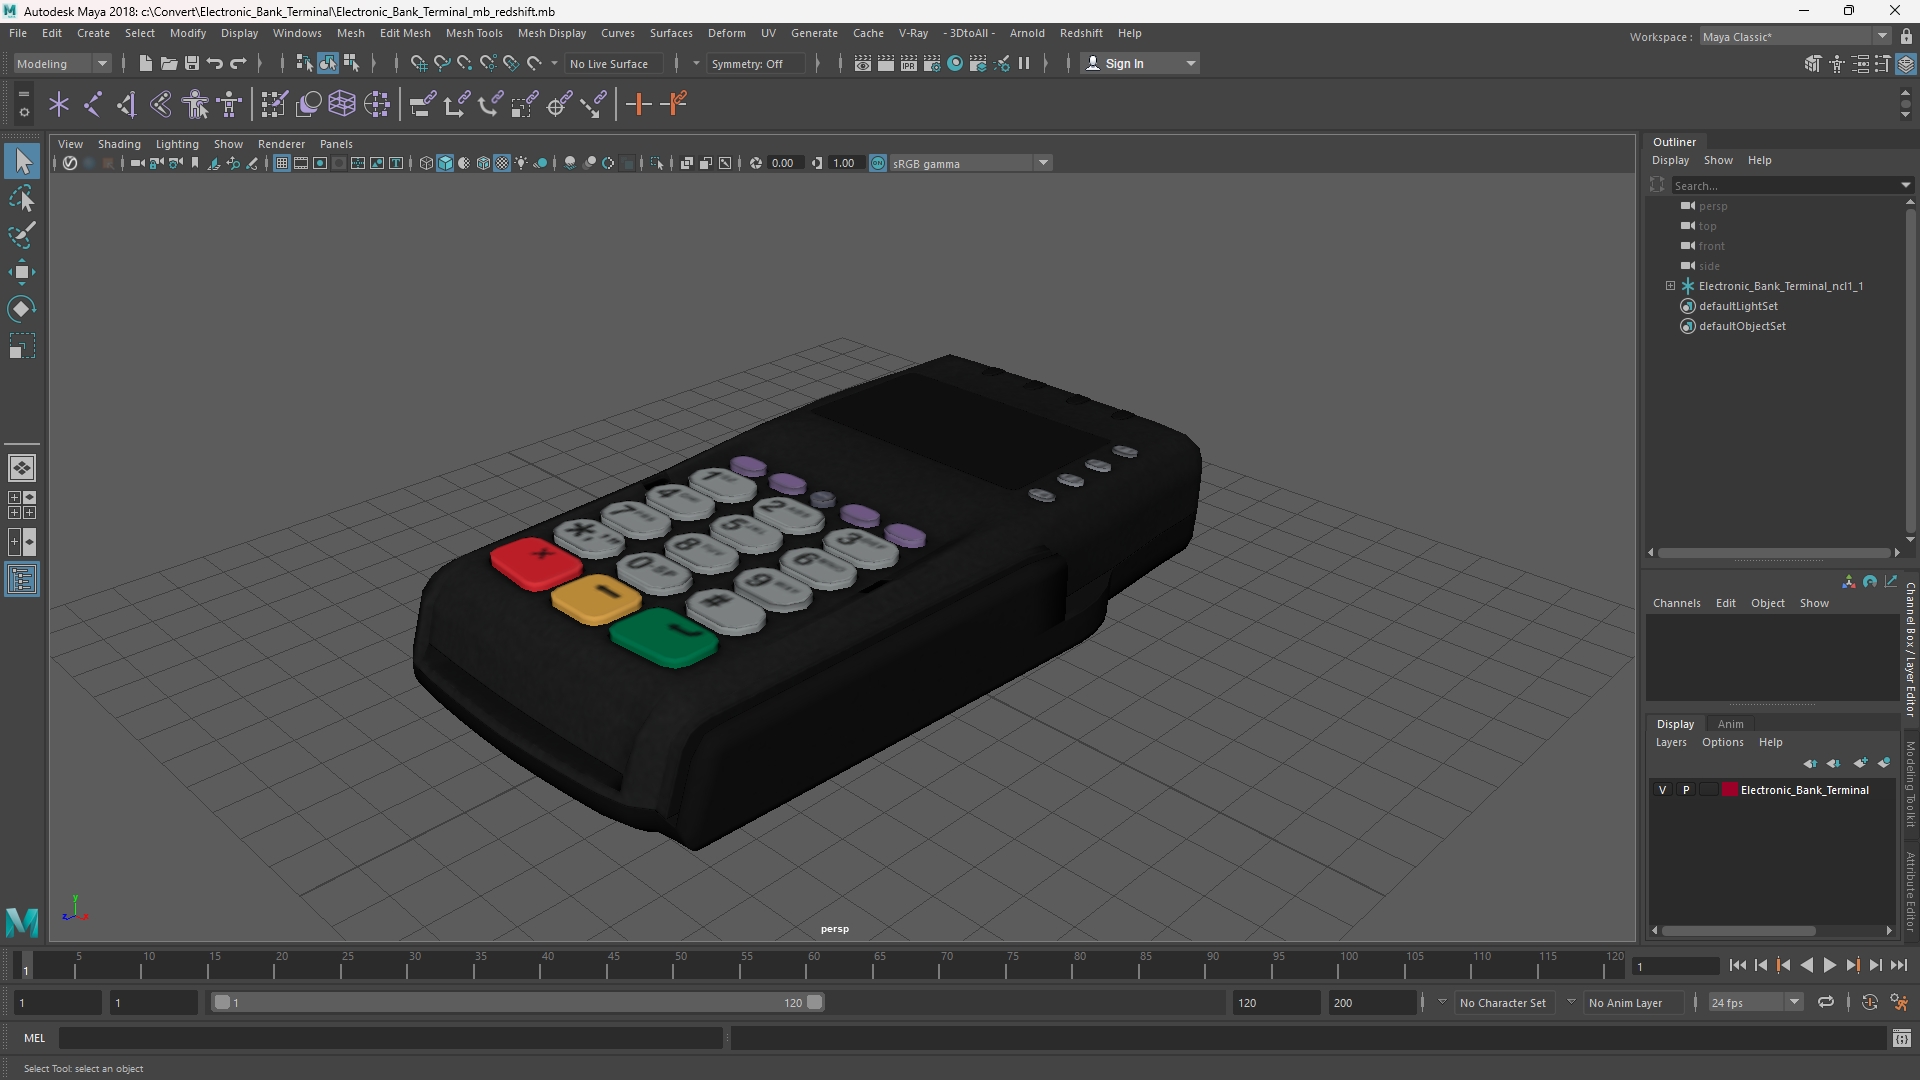Toggle playback P of Electronic_Bank_Terminal layer
The height and width of the screenshot is (1080, 1920).
coord(1686,790)
